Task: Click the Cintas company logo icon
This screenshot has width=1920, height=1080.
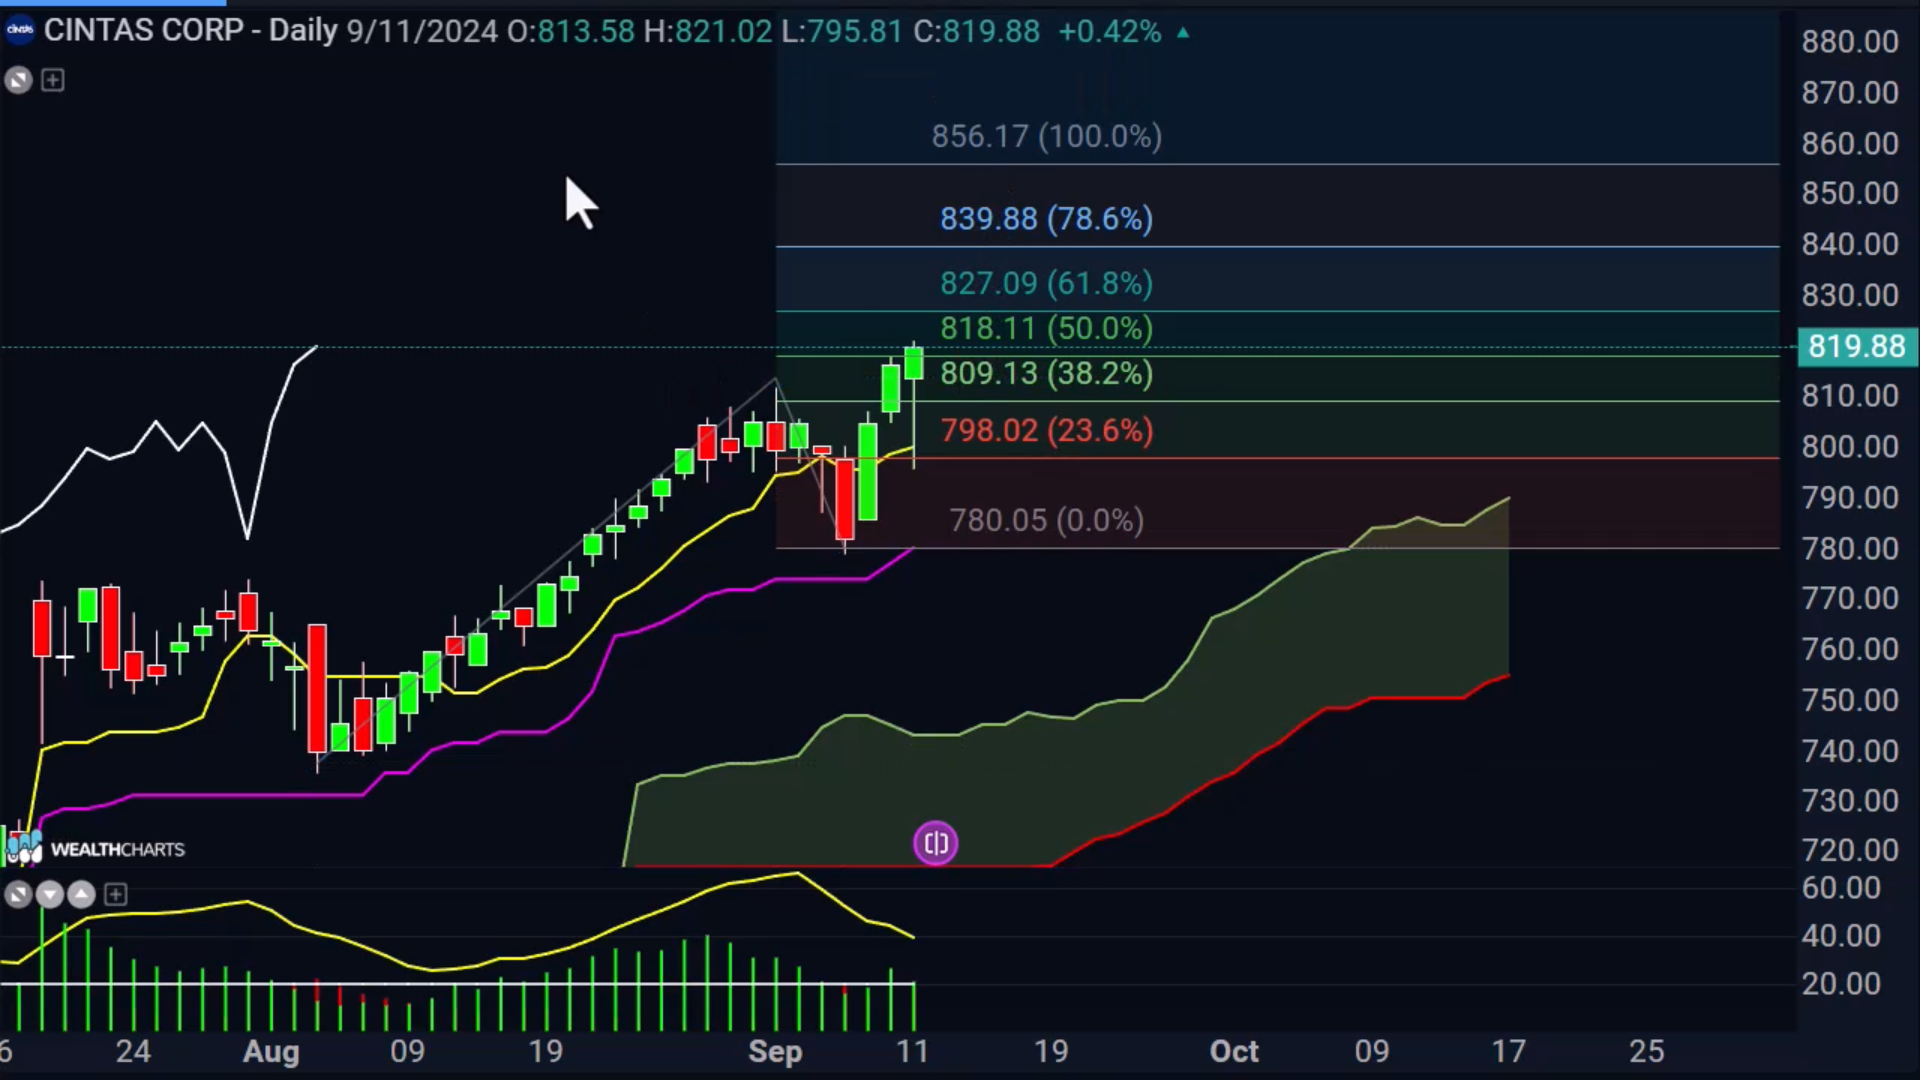Action: (x=19, y=30)
